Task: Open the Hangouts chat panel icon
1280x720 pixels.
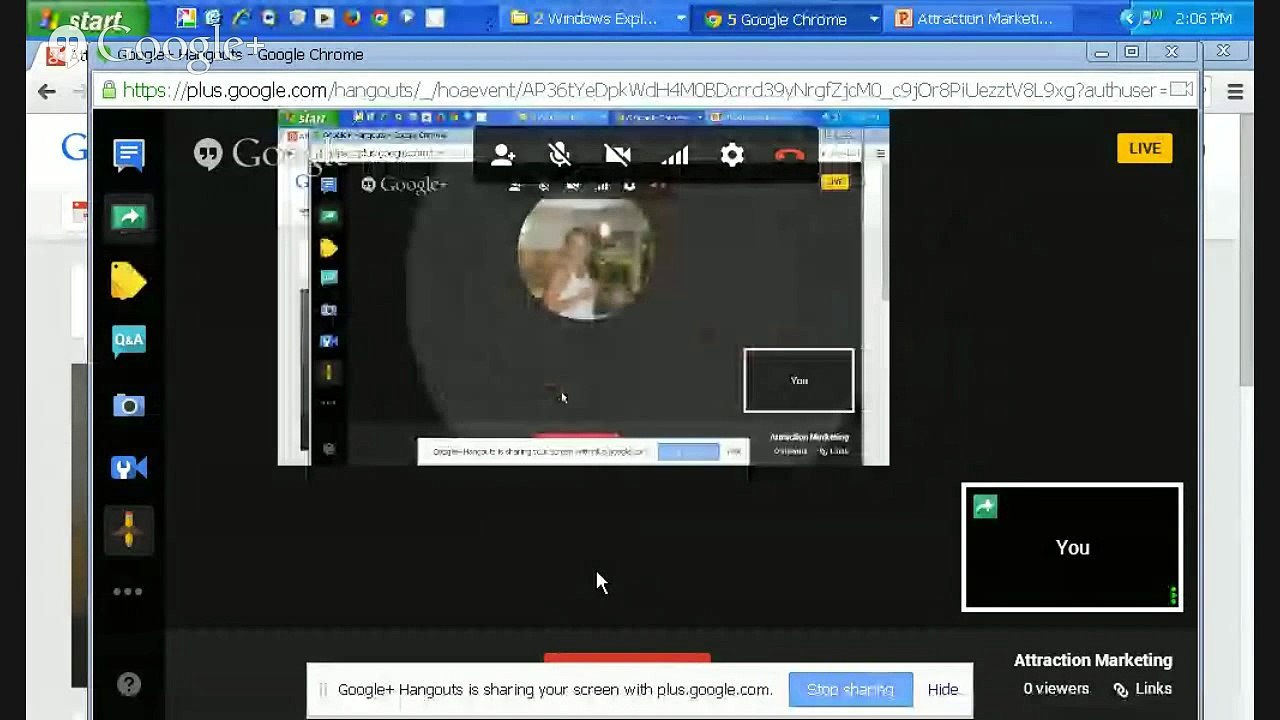Action: 129,154
